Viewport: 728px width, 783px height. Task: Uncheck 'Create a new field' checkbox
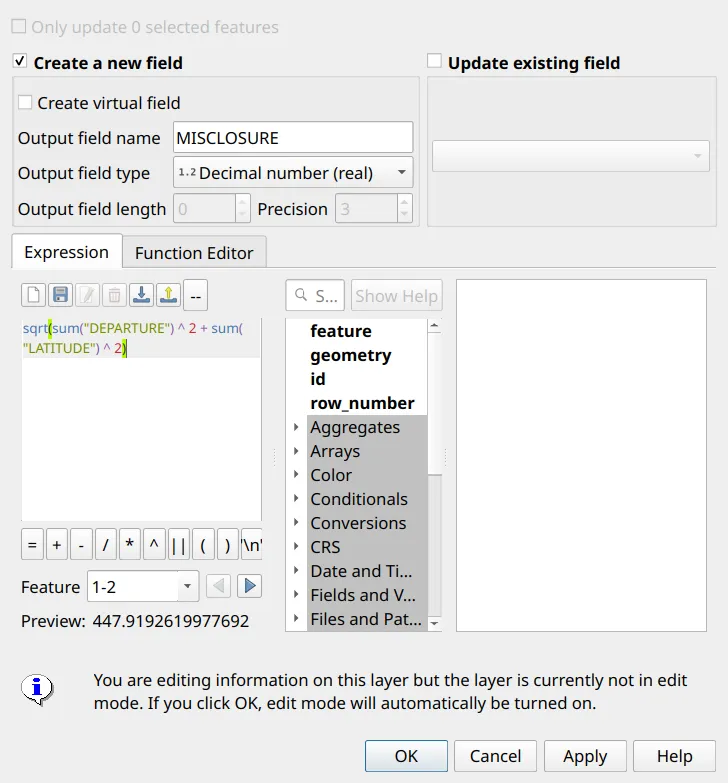19,61
